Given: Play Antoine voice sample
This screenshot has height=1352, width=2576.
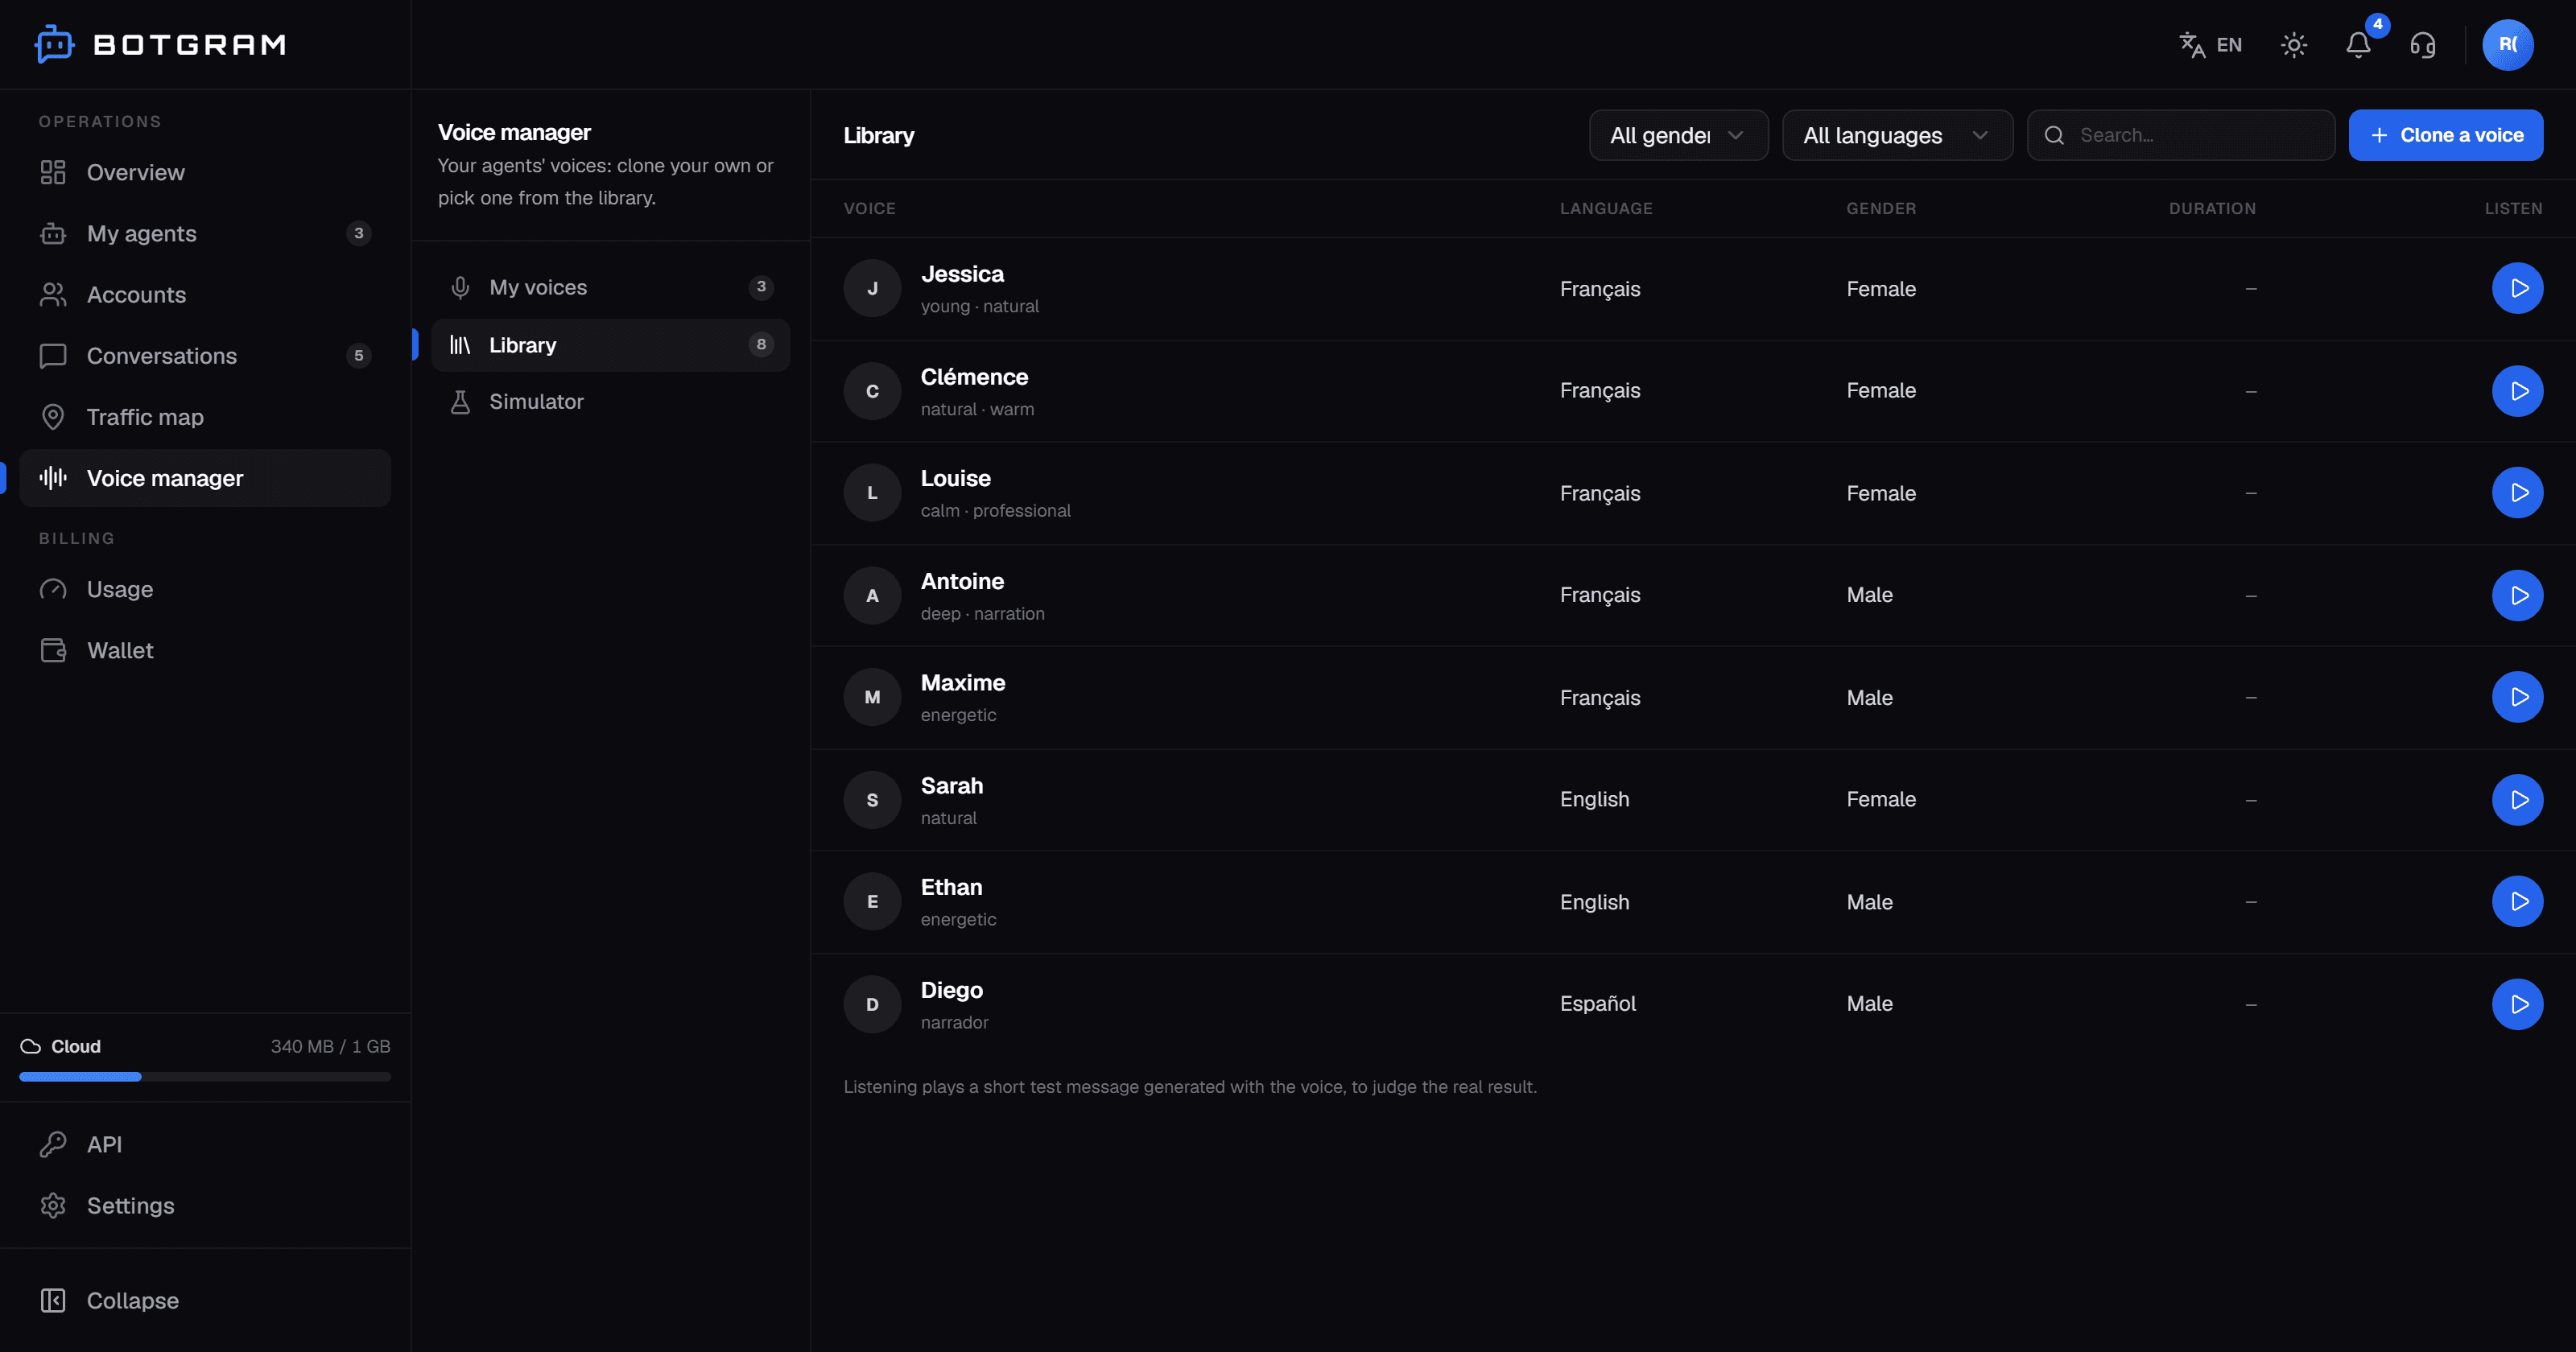Looking at the screenshot, I should [x=2517, y=595].
